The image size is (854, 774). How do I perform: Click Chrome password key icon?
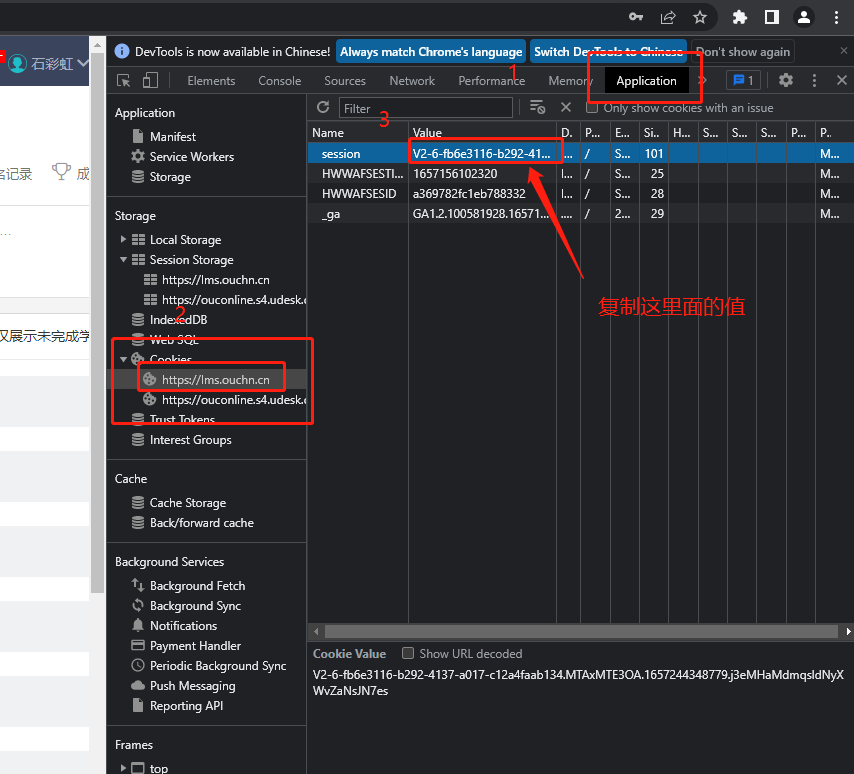pos(636,17)
